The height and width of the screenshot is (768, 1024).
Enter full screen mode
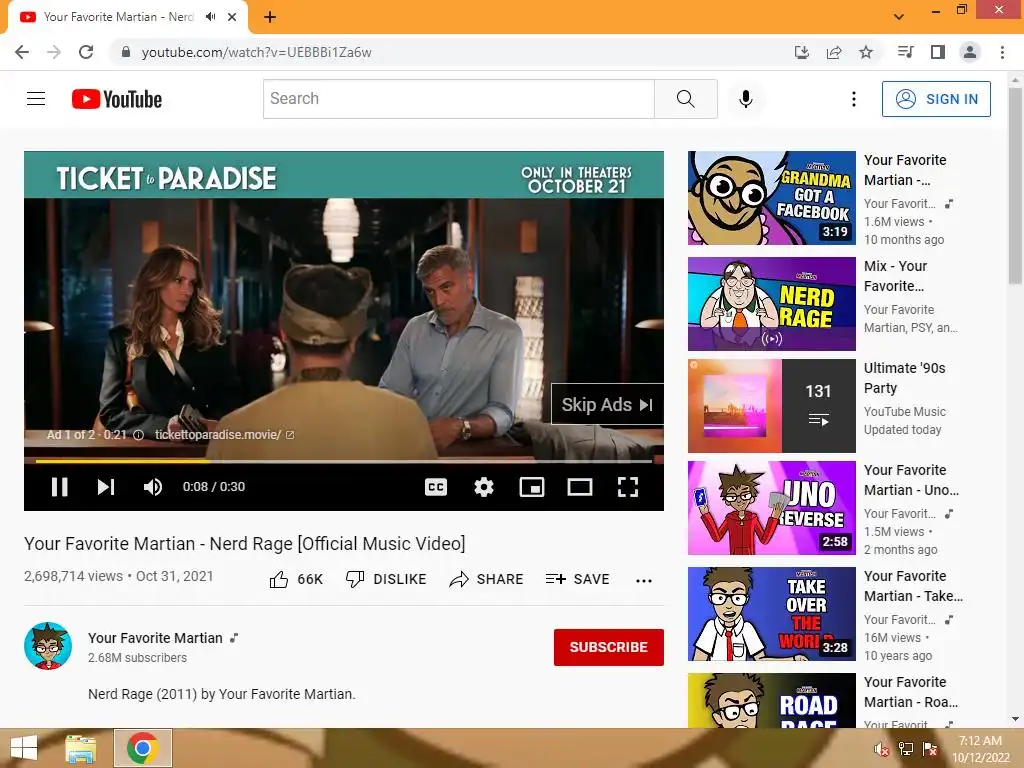(x=628, y=487)
